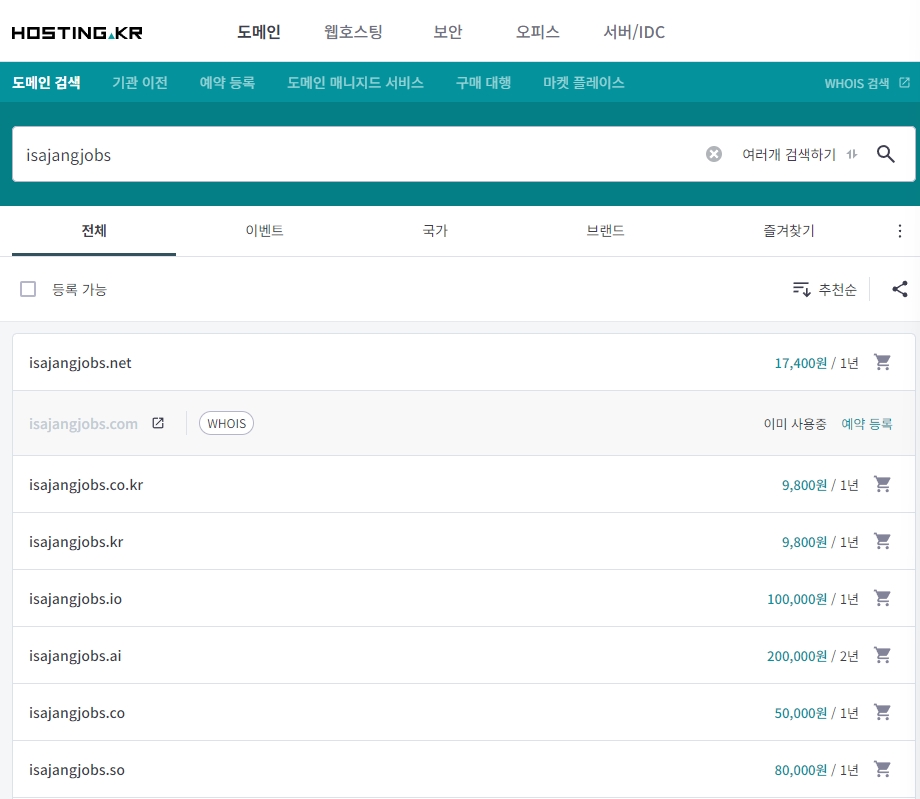Image resolution: width=920 pixels, height=799 pixels.
Task: Switch to the 국가 tab
Action: [x=435, y=231]
